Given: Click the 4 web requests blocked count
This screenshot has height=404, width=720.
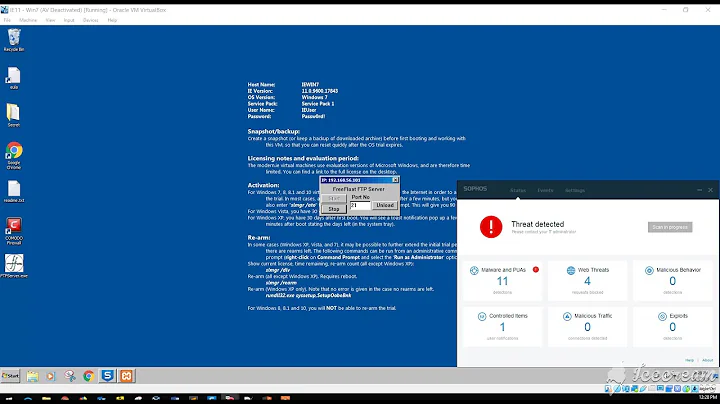Looking at the screenshot, I should pos(587,281).
